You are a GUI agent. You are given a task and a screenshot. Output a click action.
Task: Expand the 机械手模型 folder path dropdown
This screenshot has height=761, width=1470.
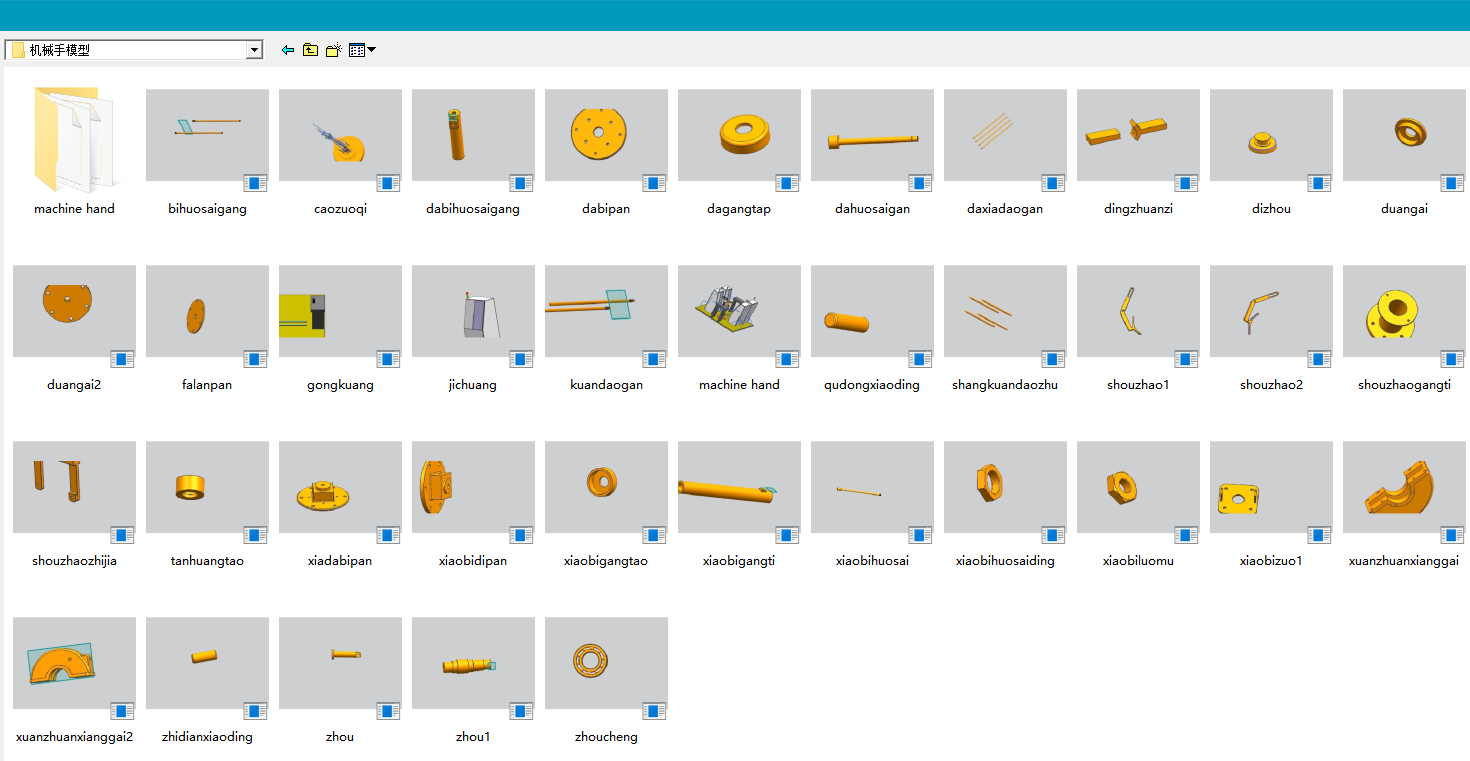(x=254, y=50)
